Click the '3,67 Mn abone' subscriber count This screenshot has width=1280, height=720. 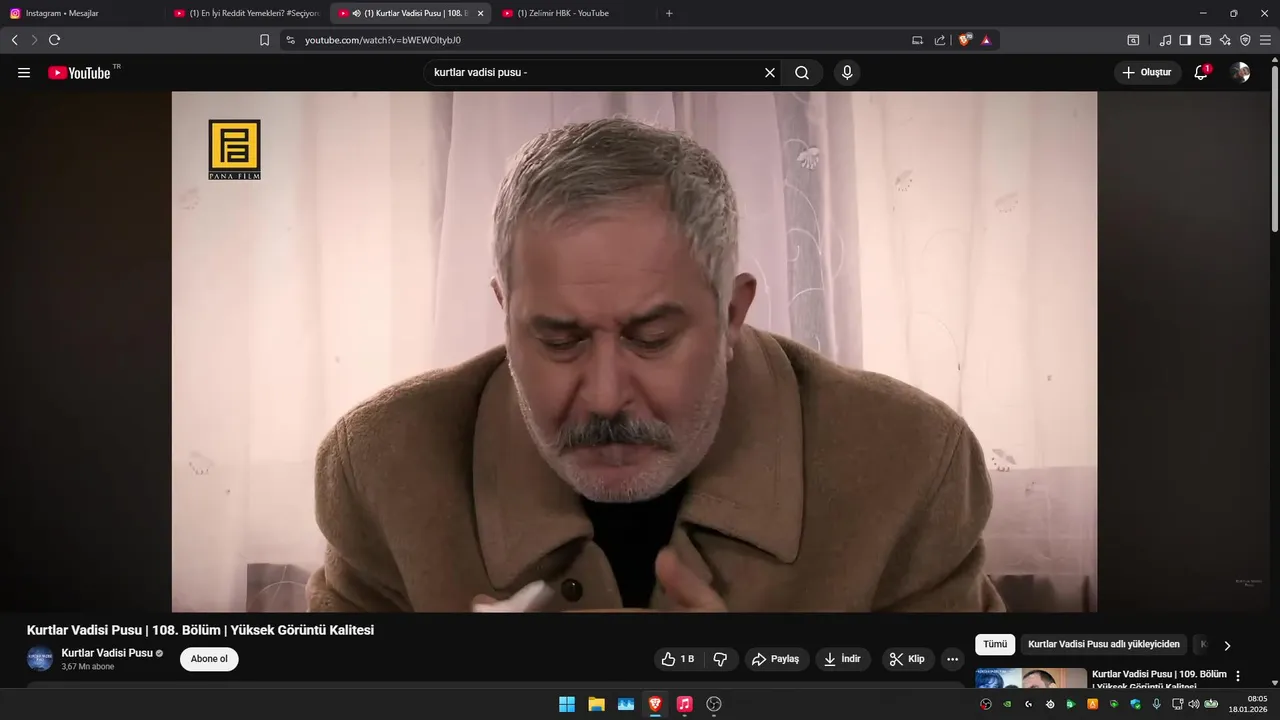tap(88, 667)
